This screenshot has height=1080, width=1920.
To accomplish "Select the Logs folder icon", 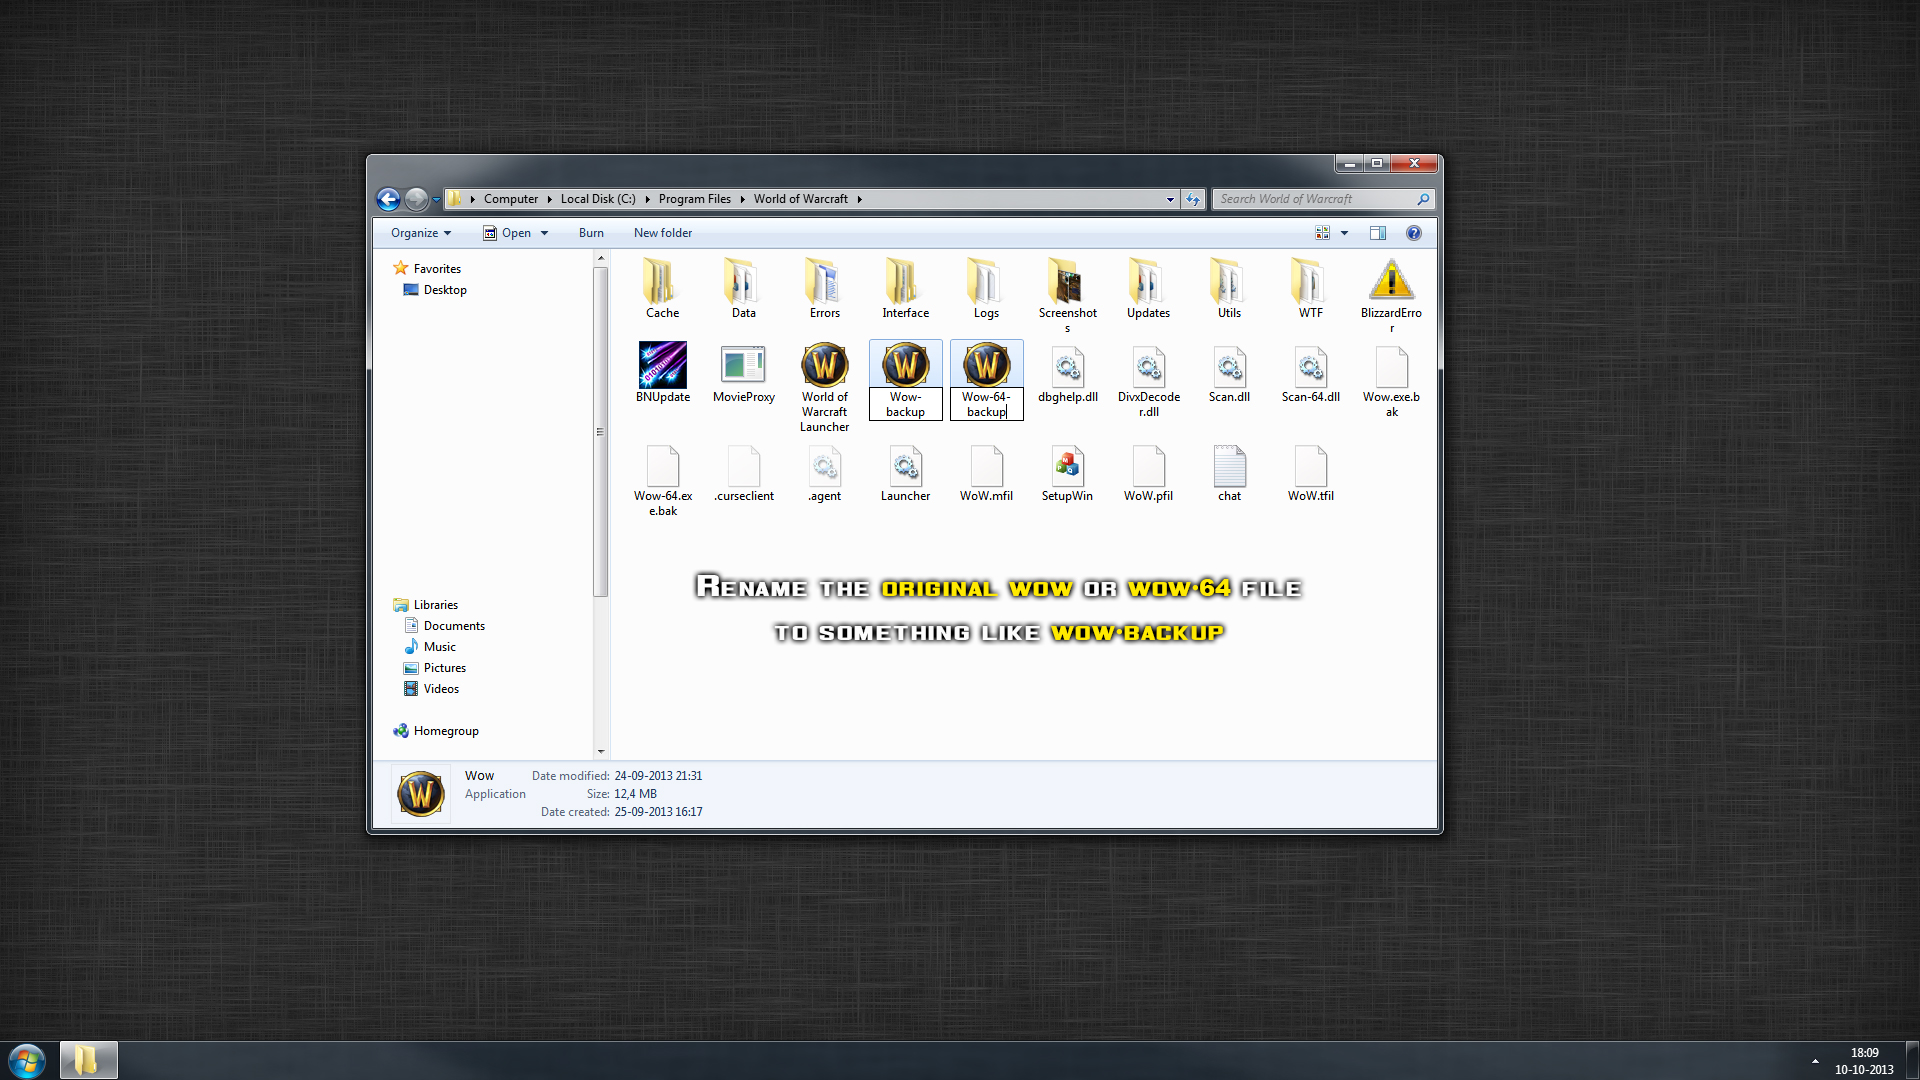I will point(986,281).
